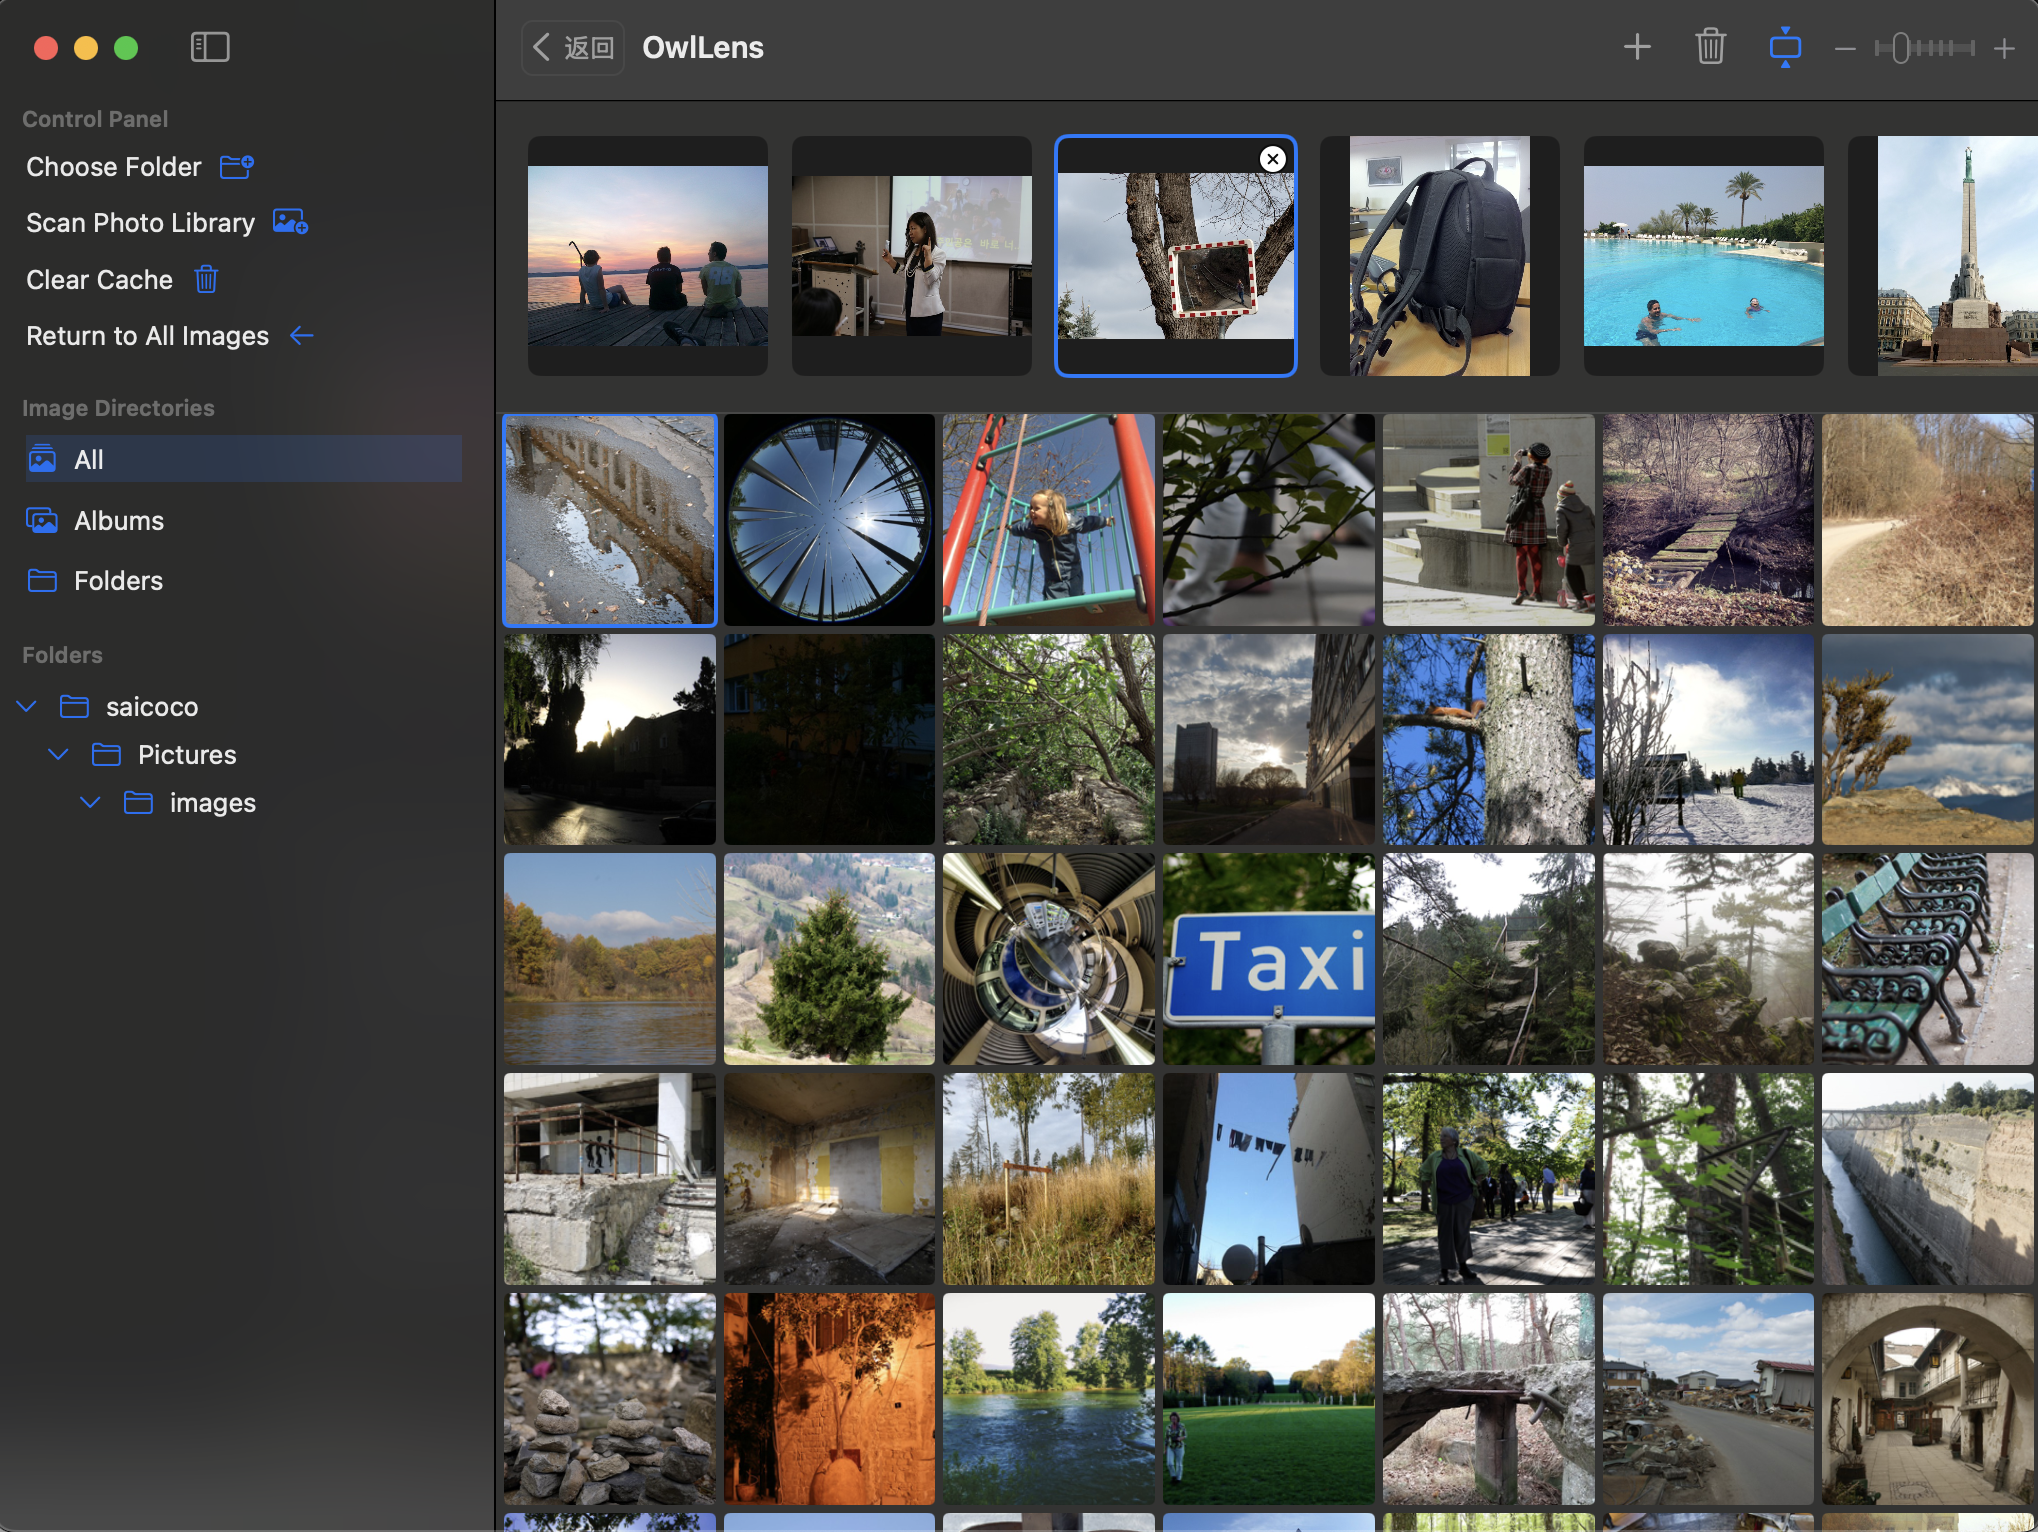This screenshot has width=2038, height=1532.
Task: Select the monument tower top-strip thumbnail
Action: (1943, 256)
